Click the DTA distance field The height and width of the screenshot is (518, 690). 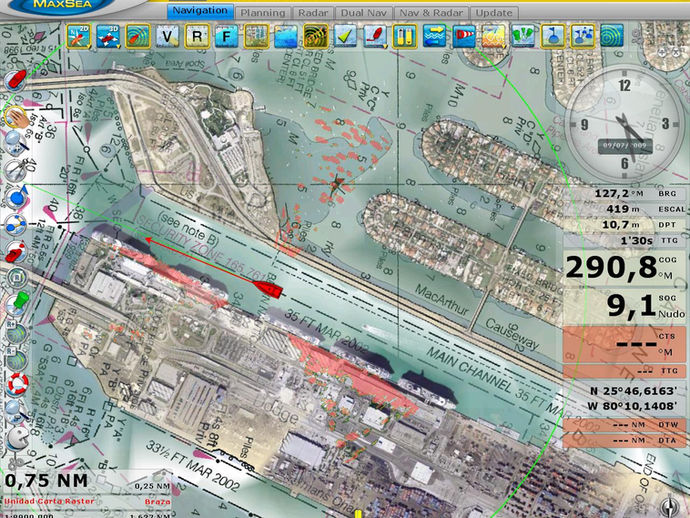coord(625,440)
